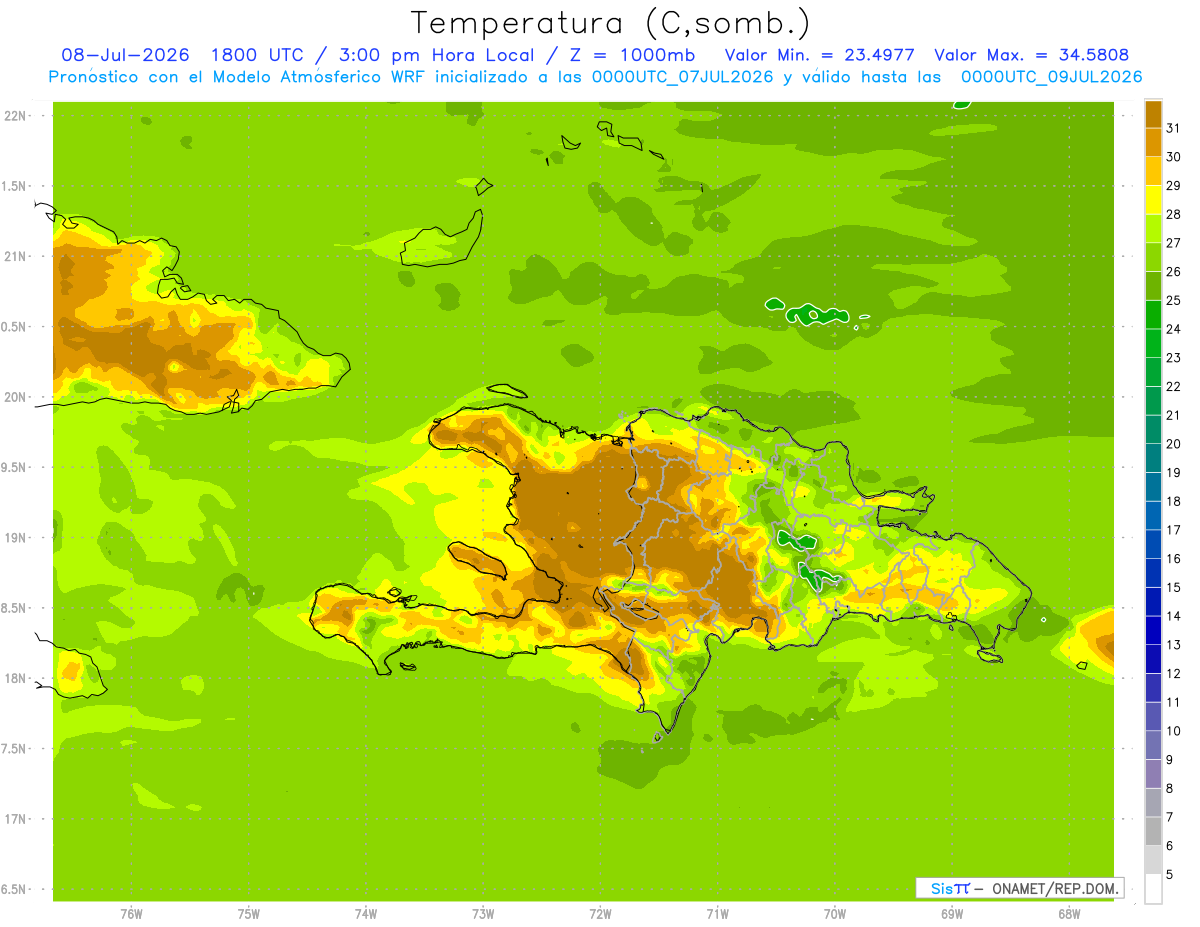The width and height of the screenshot is (1200, 927).
Task: Click the "1800 UTC" time text
Action: (x=257, y=55)
